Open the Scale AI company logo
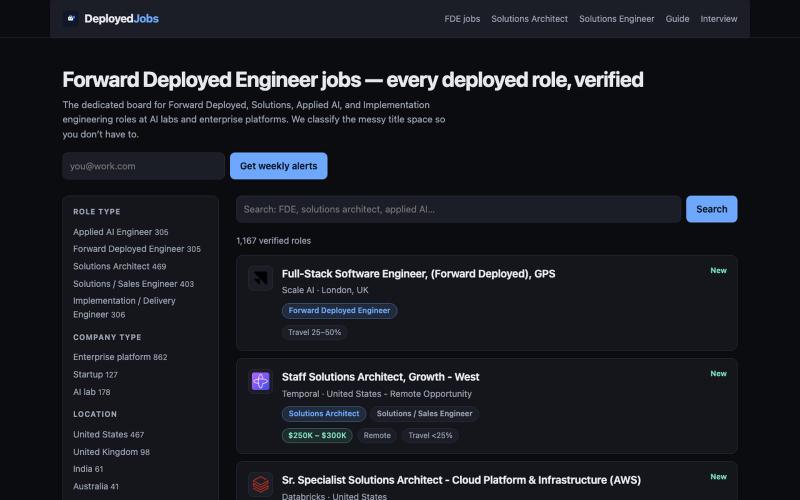This screenshot has width=800, height=500. [x=261, y=278]
